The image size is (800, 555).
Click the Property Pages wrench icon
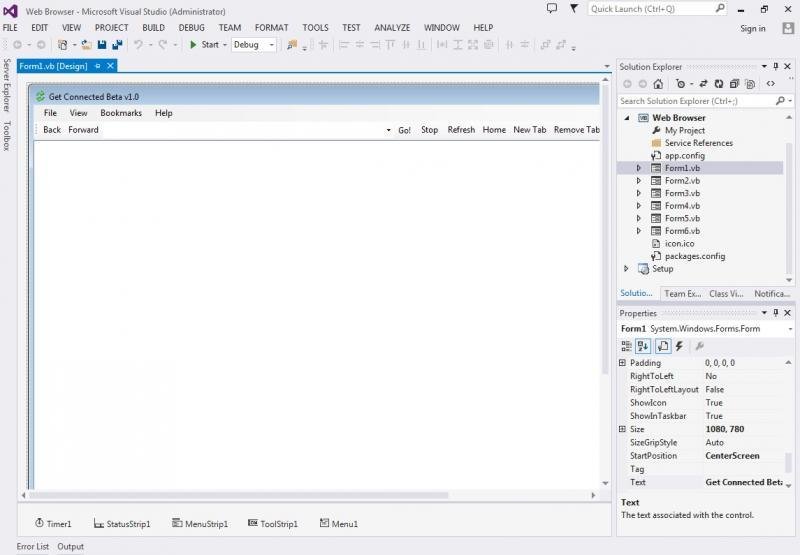(699, 346)
